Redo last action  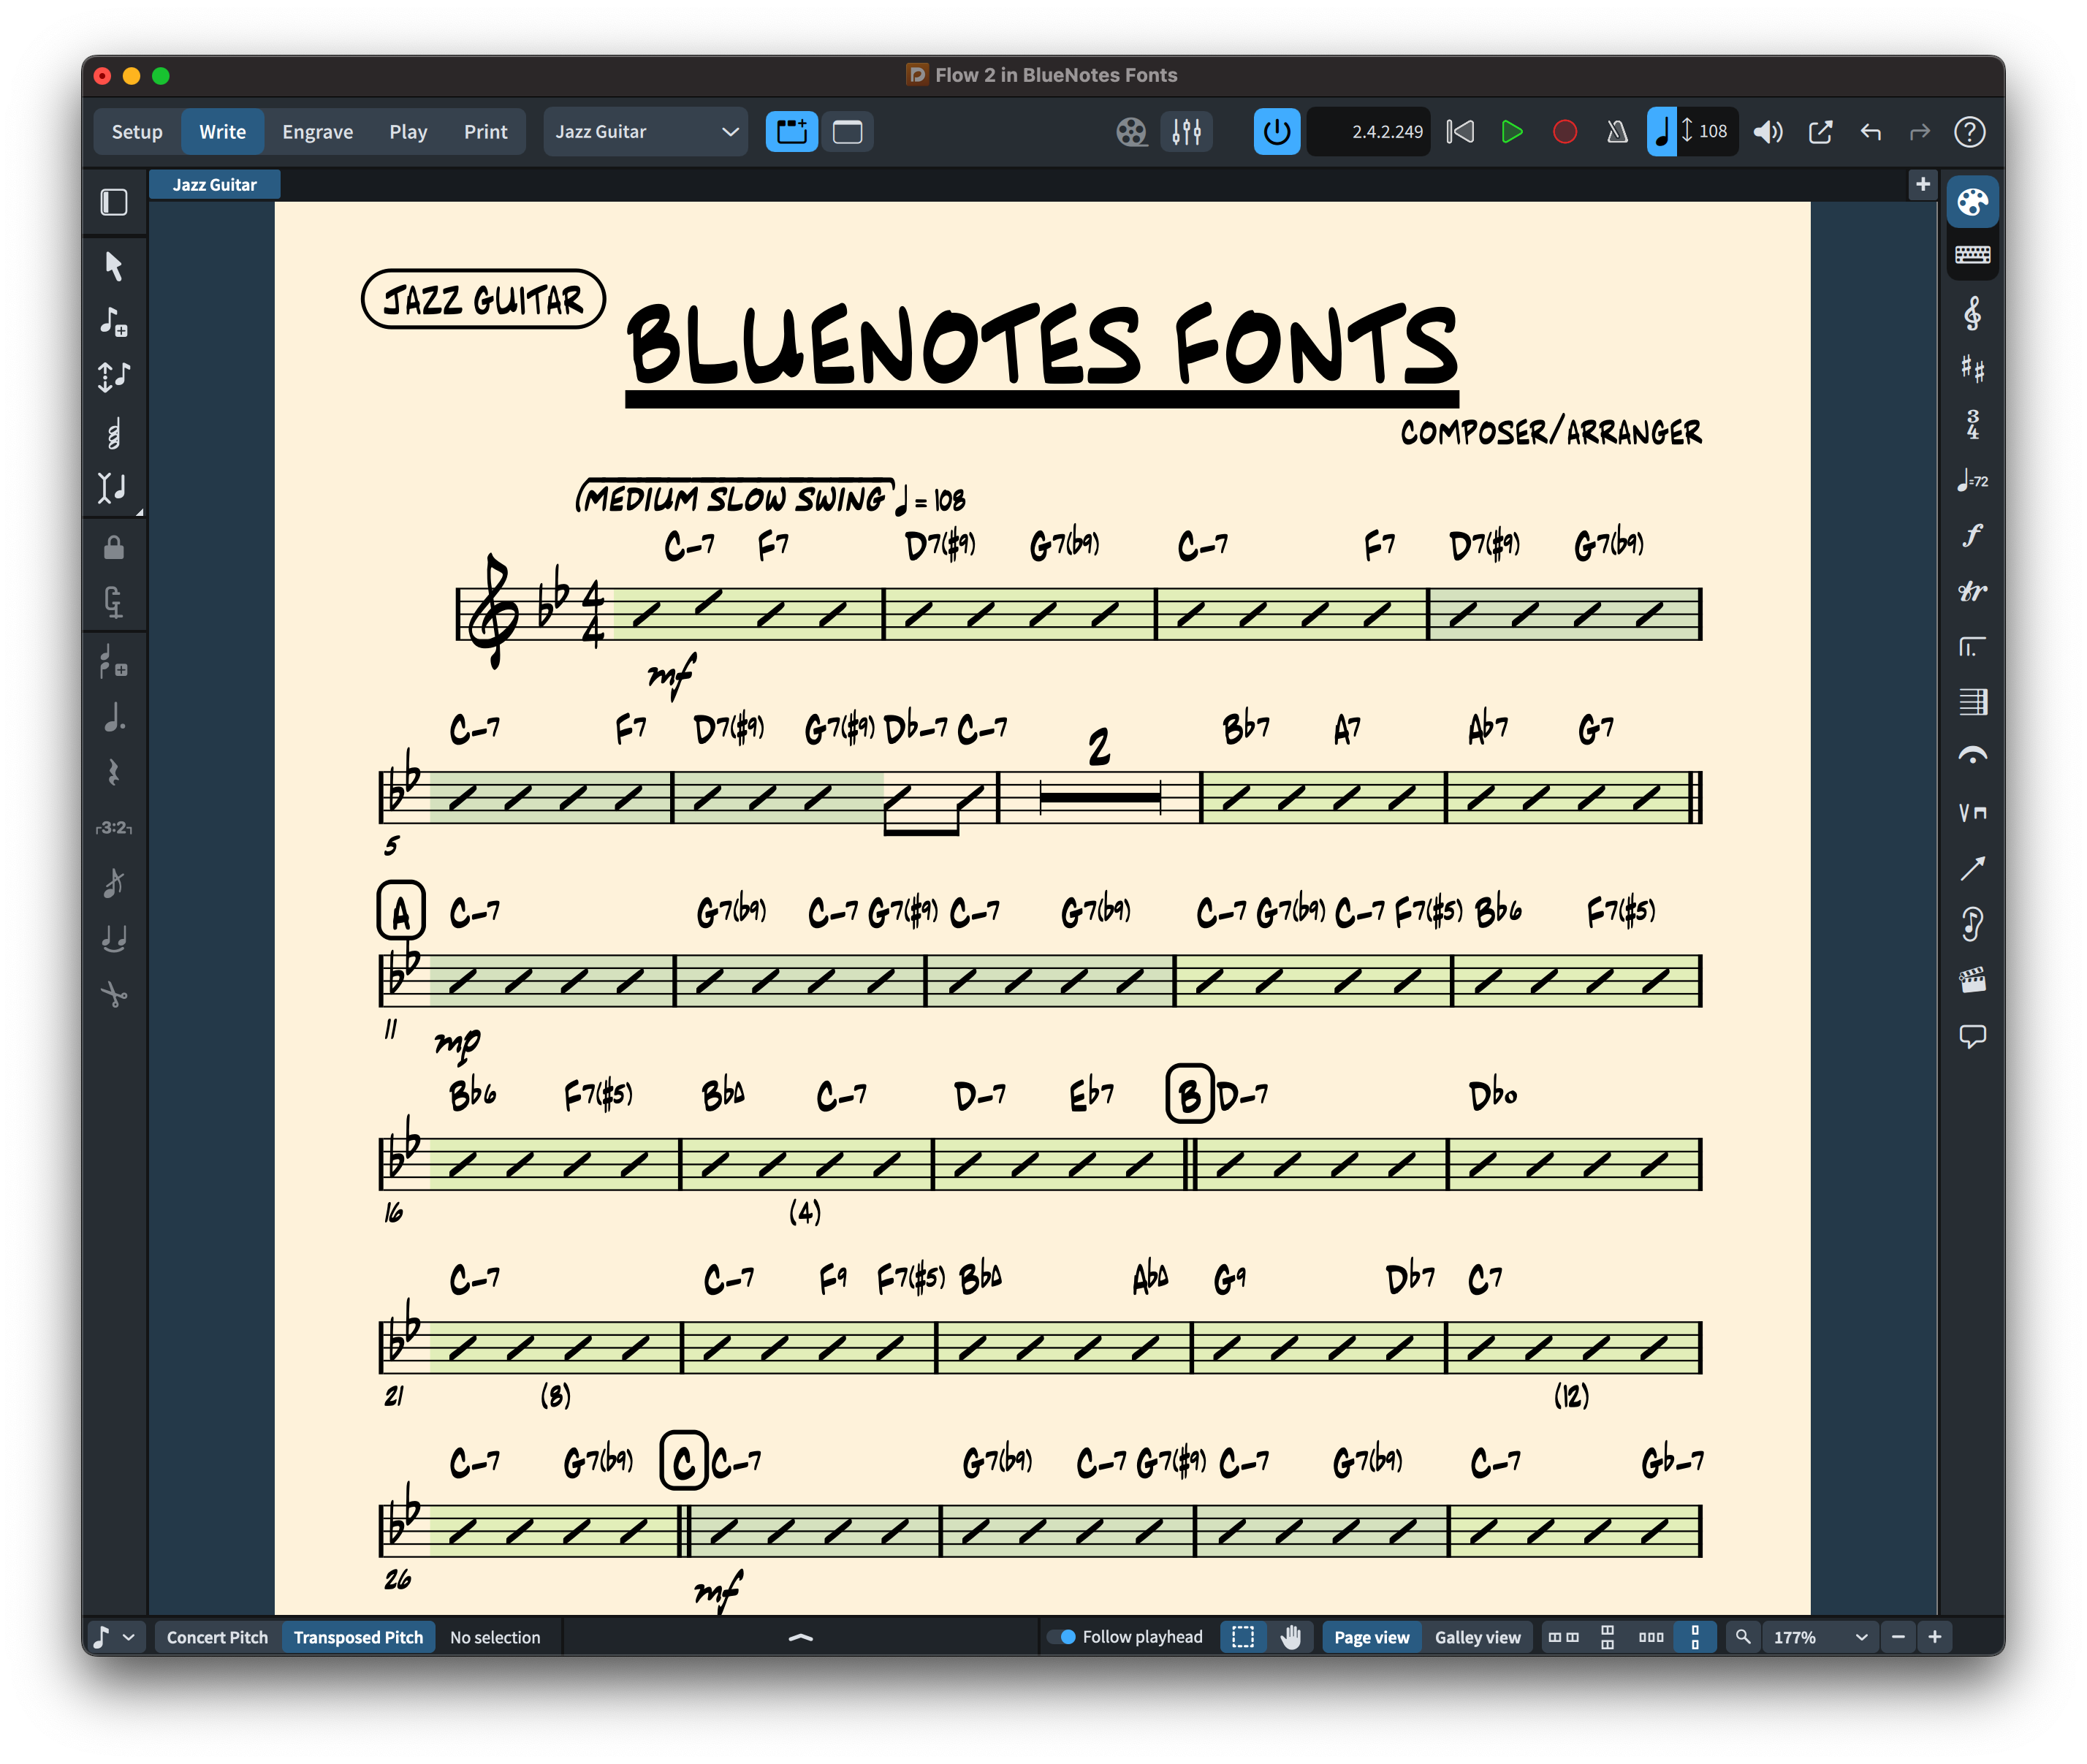click(1919, 131)
